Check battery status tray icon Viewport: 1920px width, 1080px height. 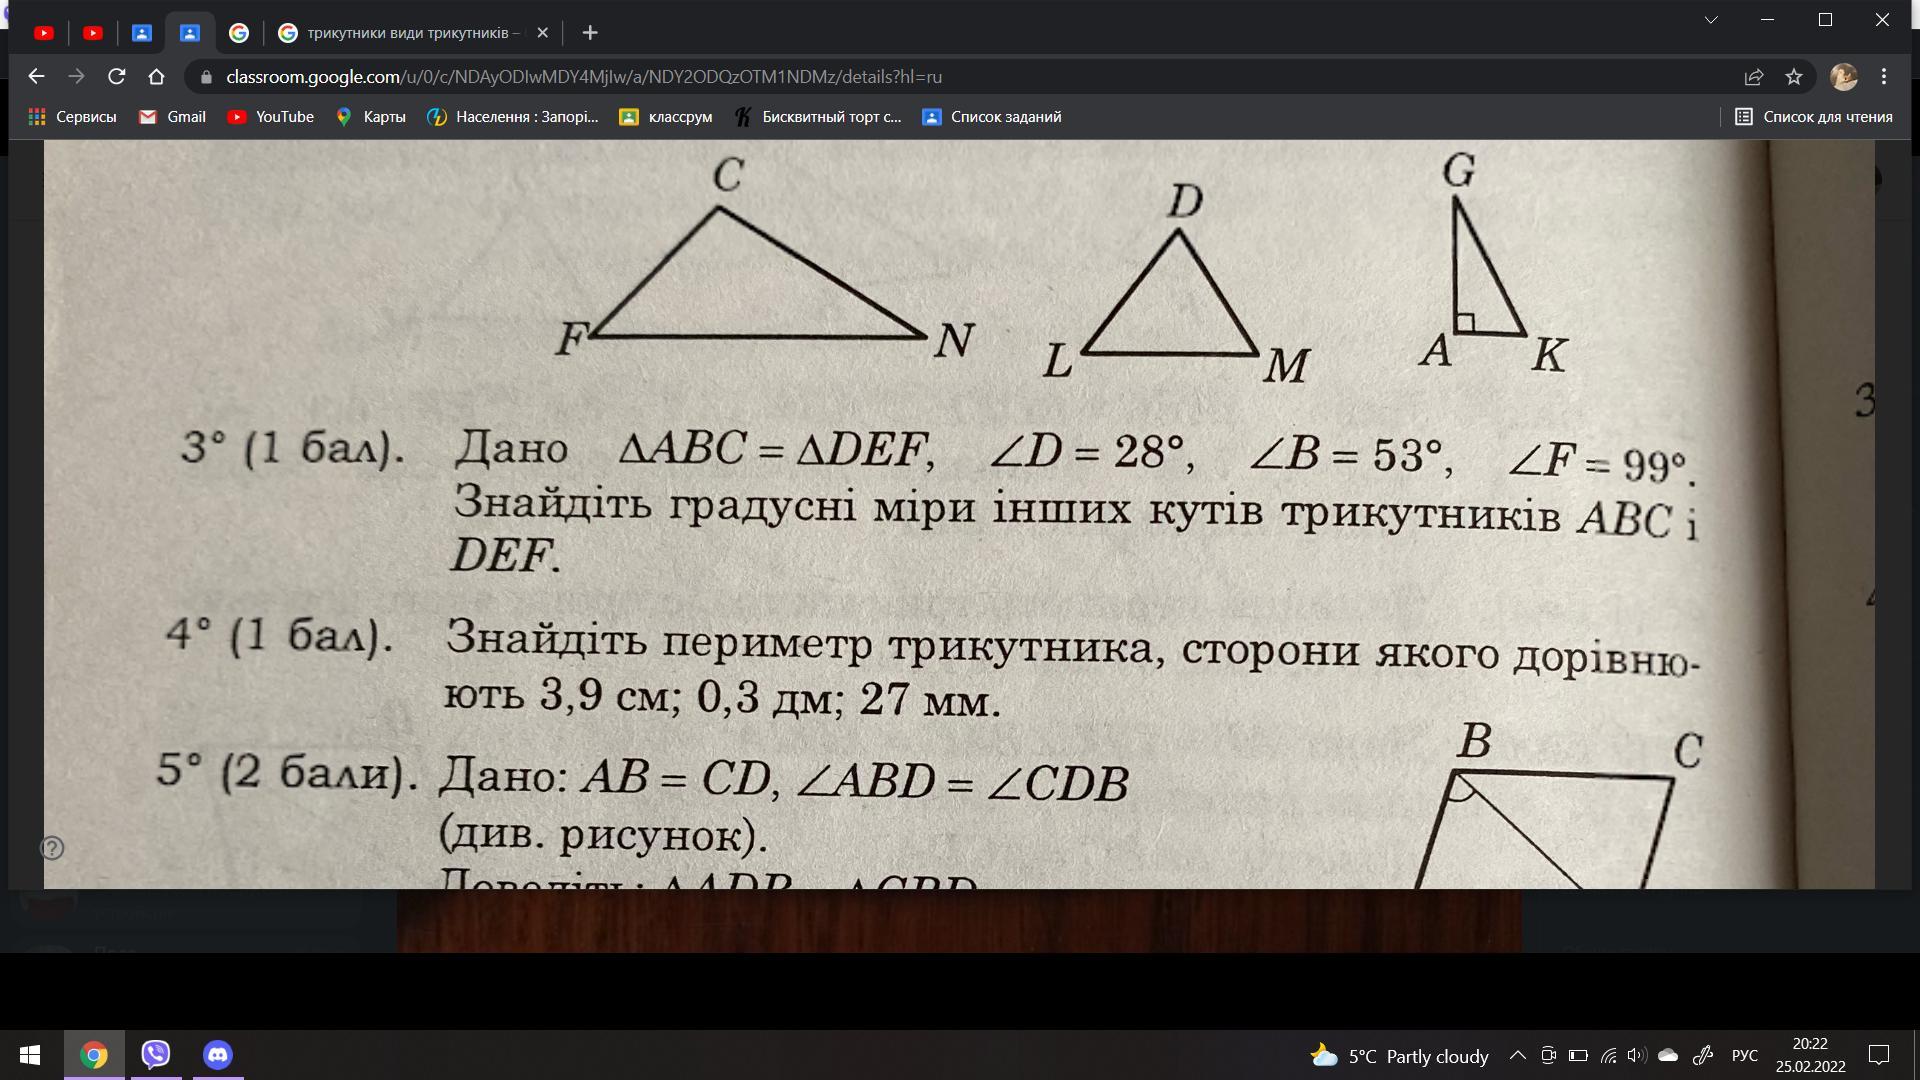pos(1578,1055)
